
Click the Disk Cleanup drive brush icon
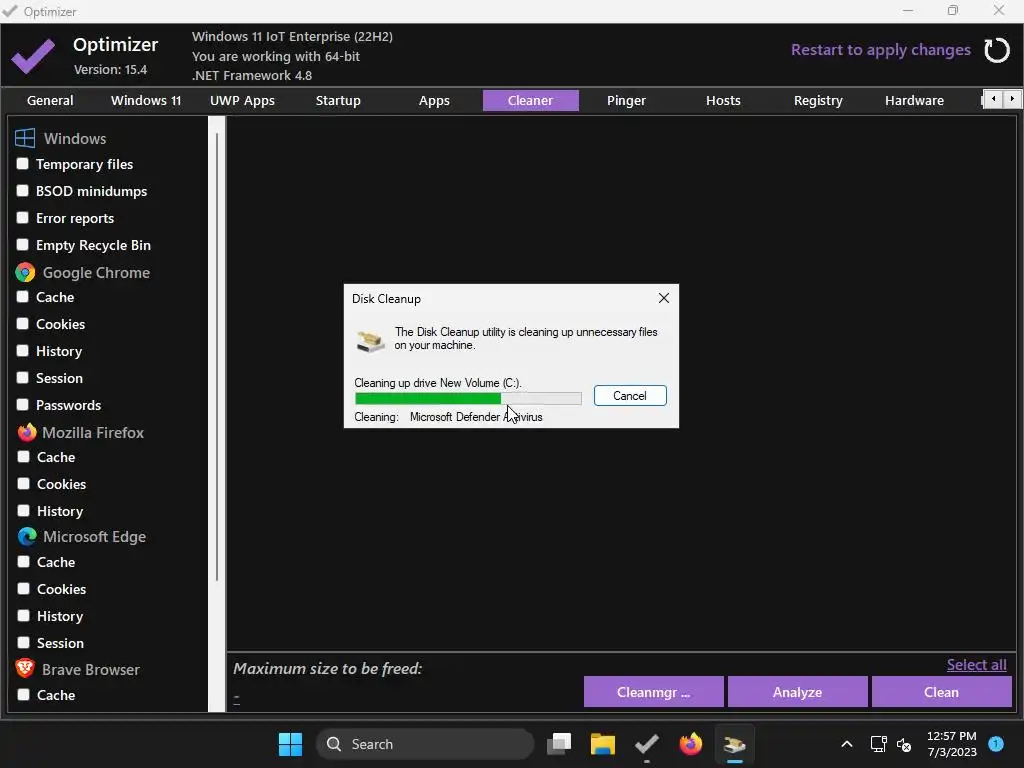coord(370,341)
